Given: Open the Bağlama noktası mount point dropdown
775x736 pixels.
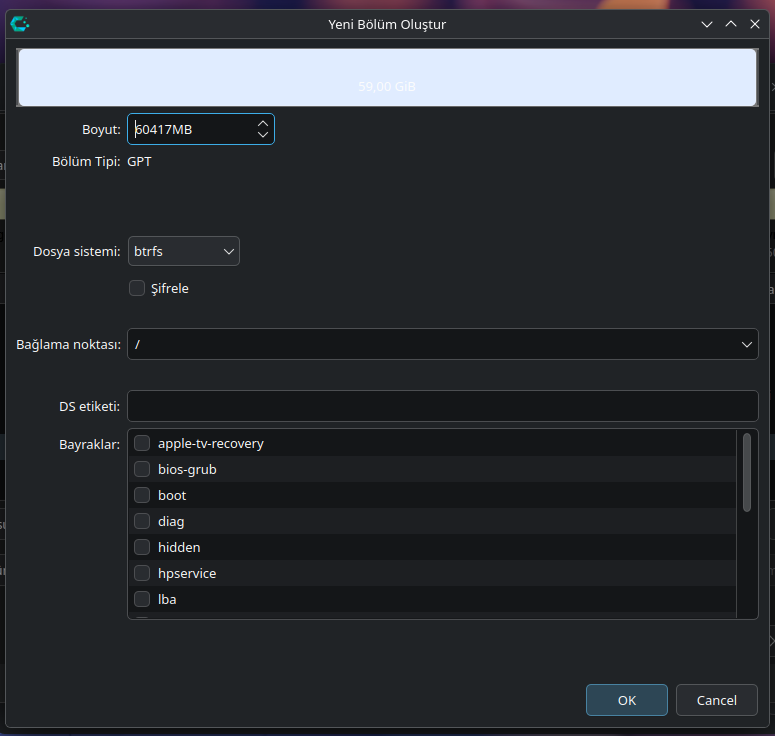Looking at the screenshot, I should pyautogui.click(x=442, y=344).
